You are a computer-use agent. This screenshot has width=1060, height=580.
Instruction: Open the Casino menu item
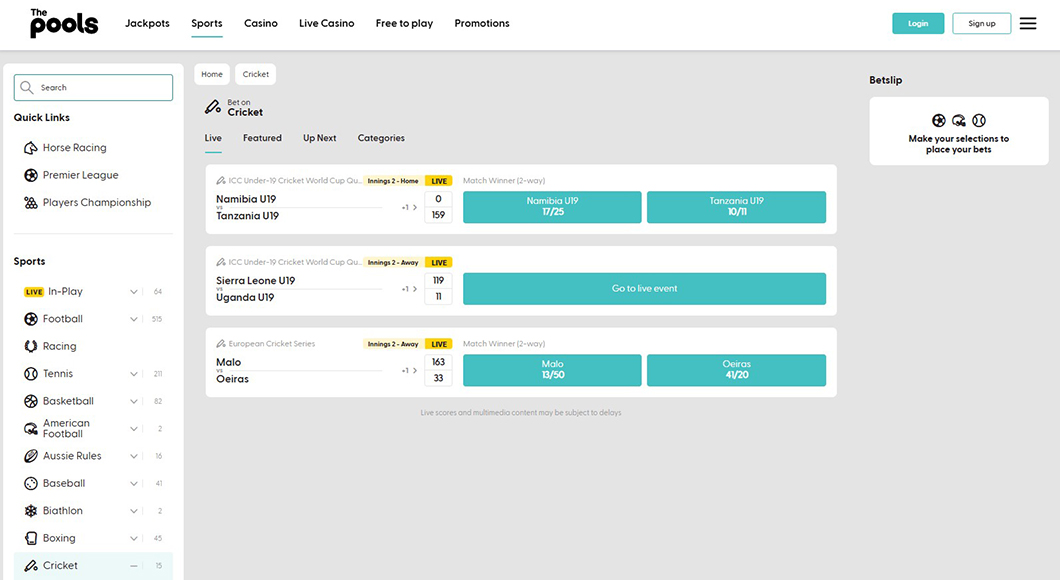coord(261,23)
